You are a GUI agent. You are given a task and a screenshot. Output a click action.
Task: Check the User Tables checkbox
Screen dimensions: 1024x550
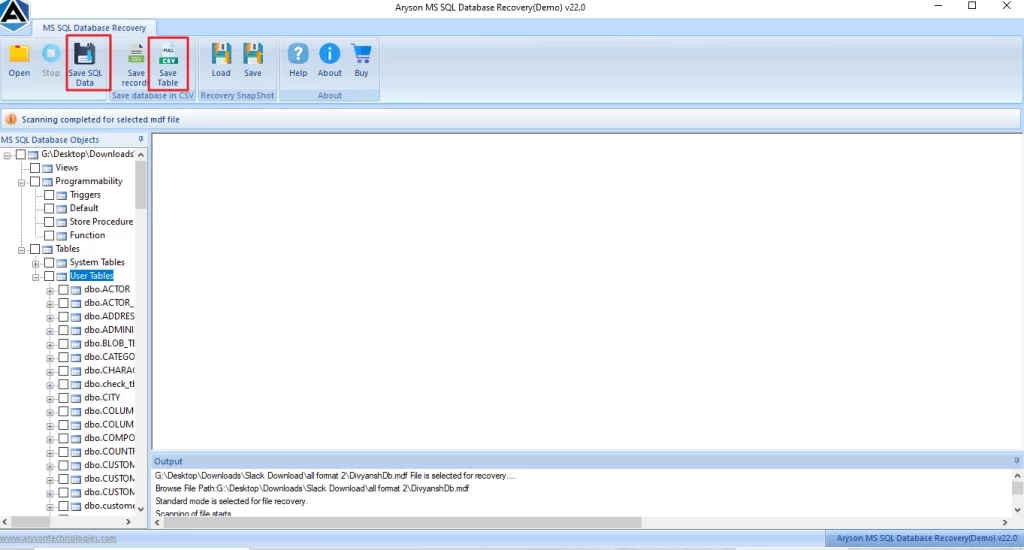tap(49, 276)
